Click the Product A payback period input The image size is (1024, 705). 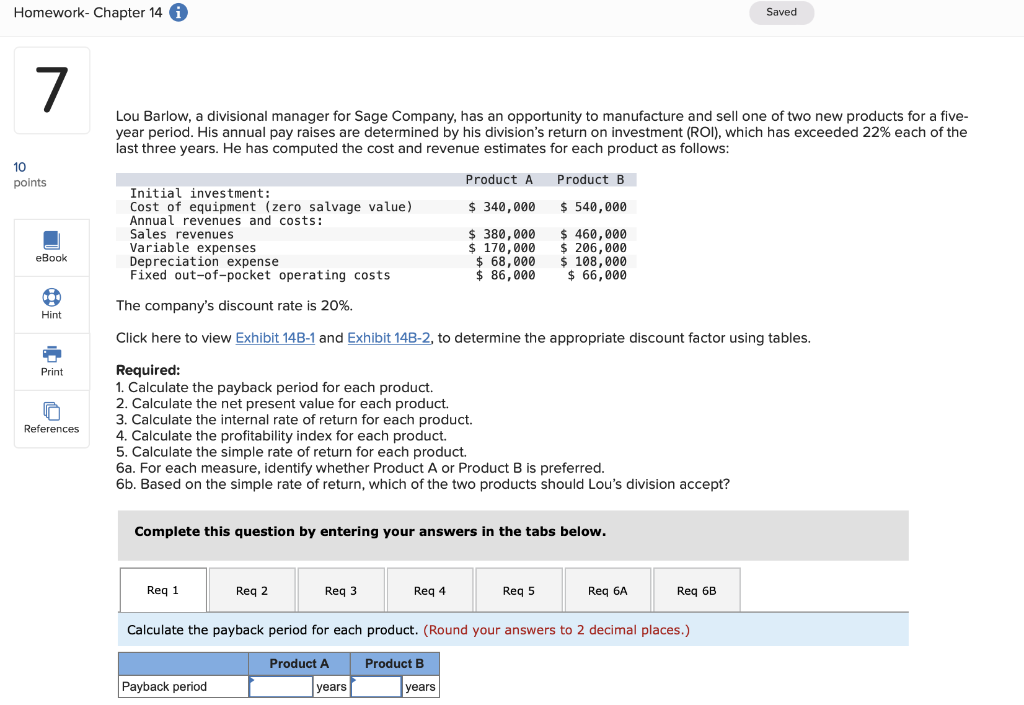281,687
